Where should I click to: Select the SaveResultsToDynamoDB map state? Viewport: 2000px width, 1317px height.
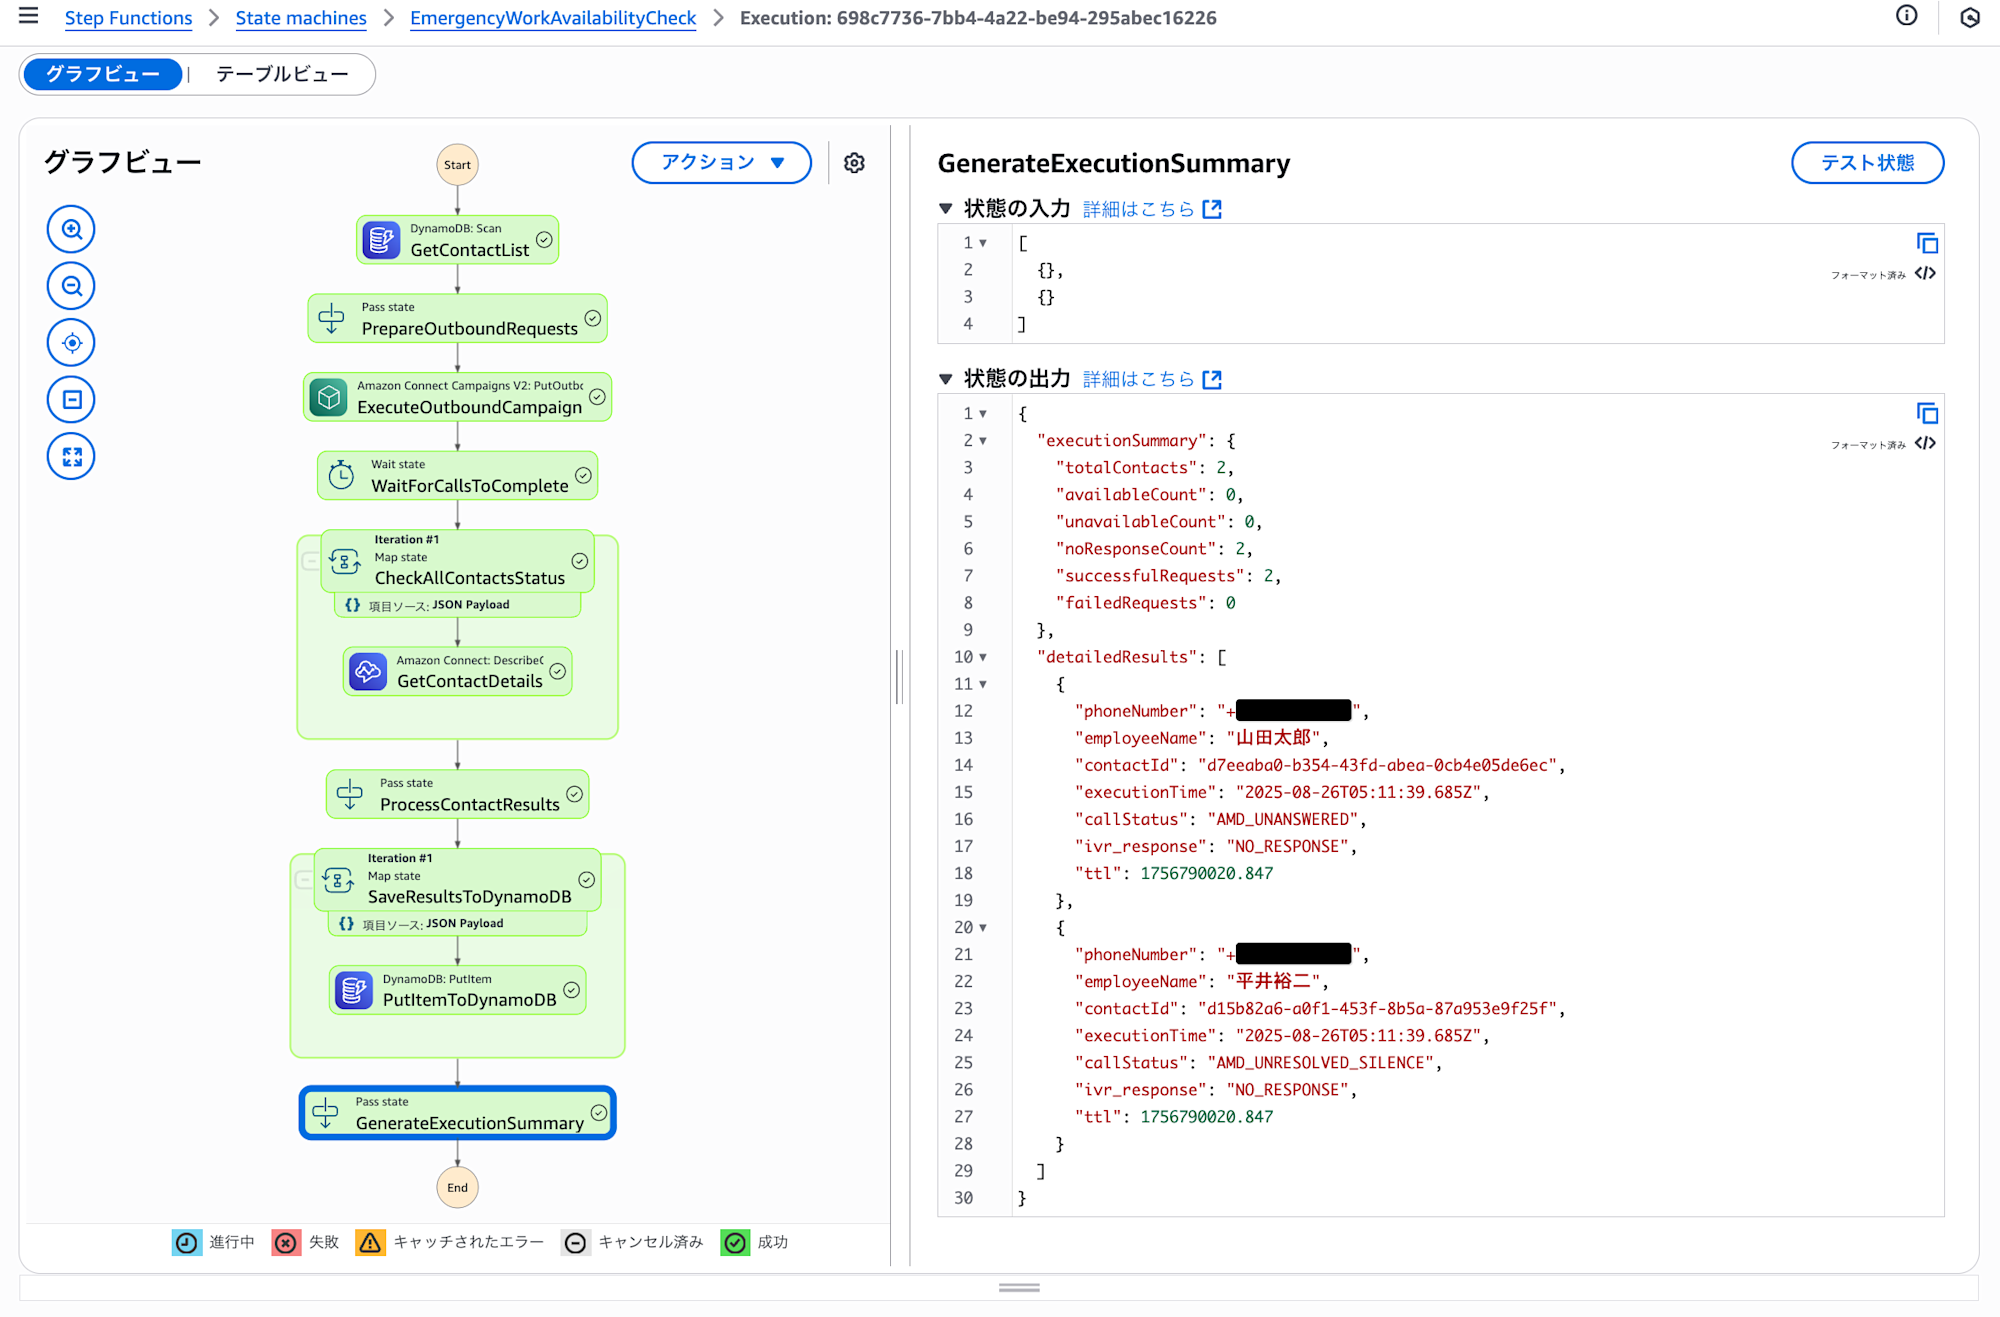coord(457,880)
